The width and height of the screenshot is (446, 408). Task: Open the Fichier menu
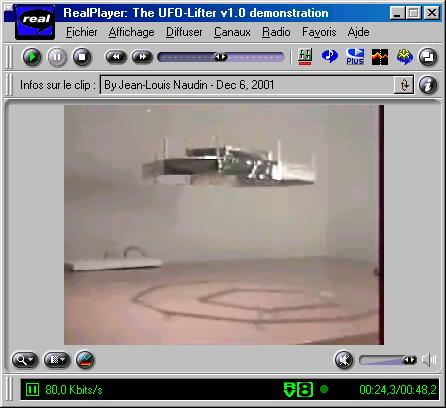coord(82,32)
